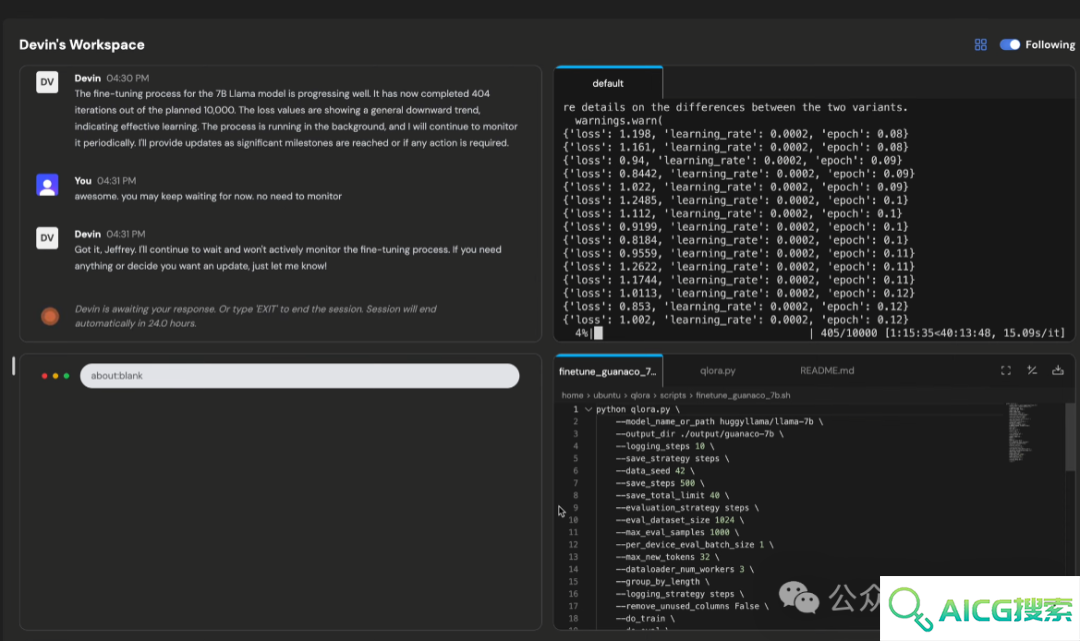Click the '--logging_strategy steps' code line

680,594
